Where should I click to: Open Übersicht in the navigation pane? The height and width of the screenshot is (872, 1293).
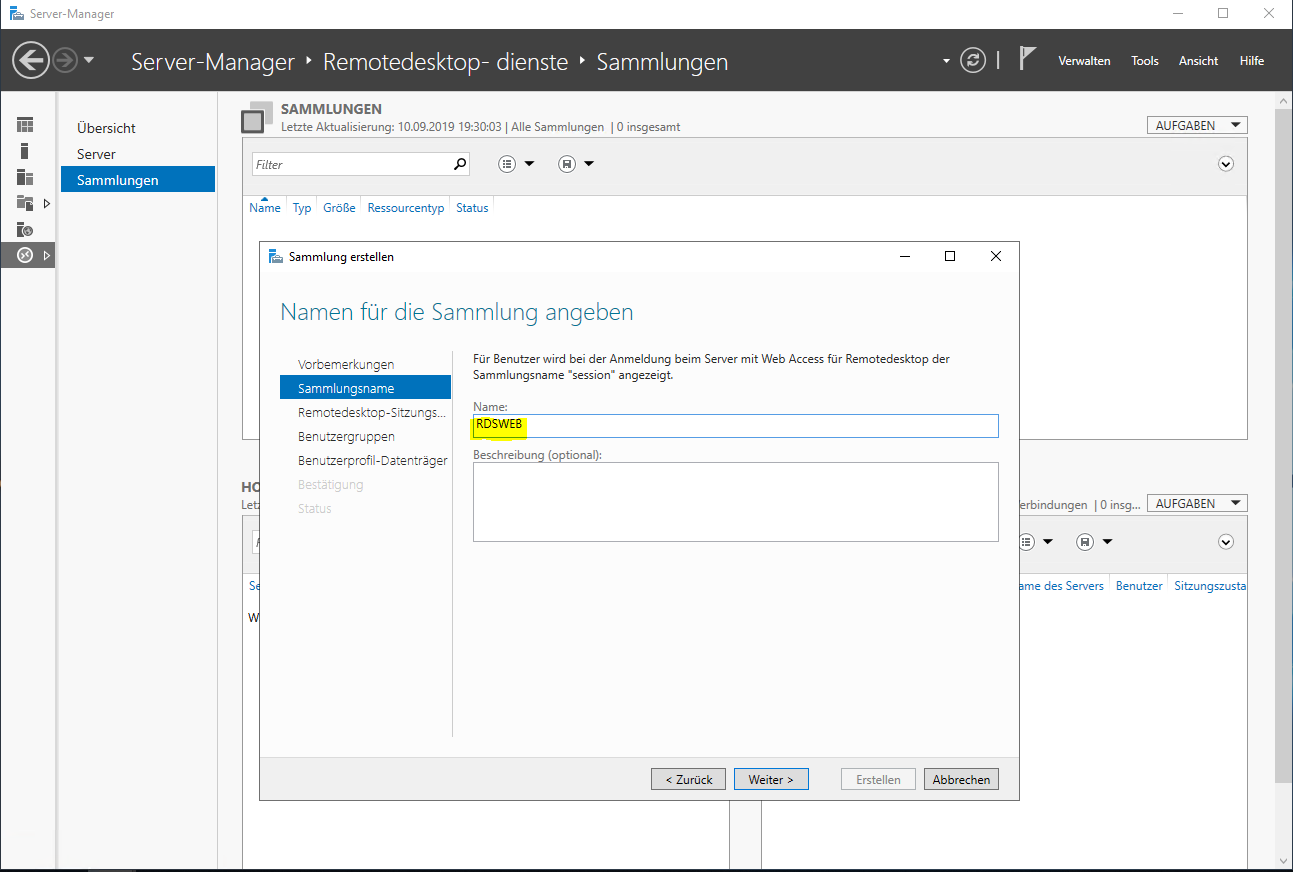tap(106, 128)
